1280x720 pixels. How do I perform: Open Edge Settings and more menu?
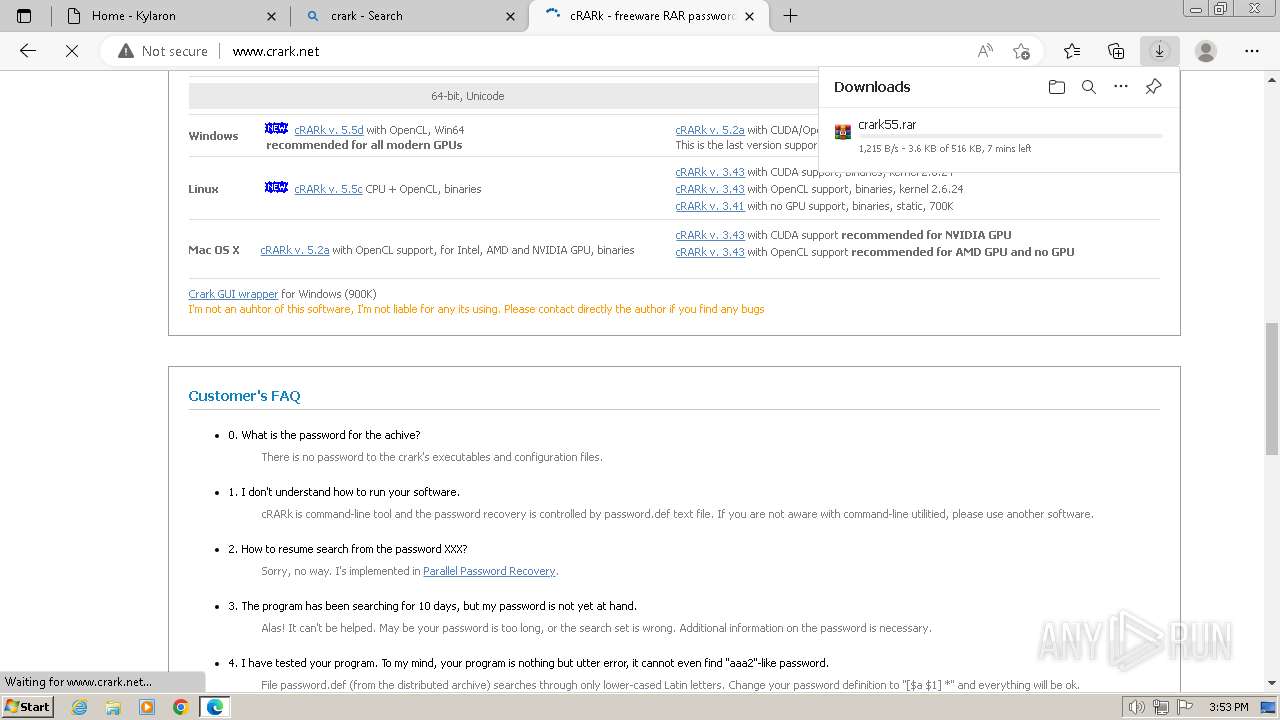point(1252,51)
